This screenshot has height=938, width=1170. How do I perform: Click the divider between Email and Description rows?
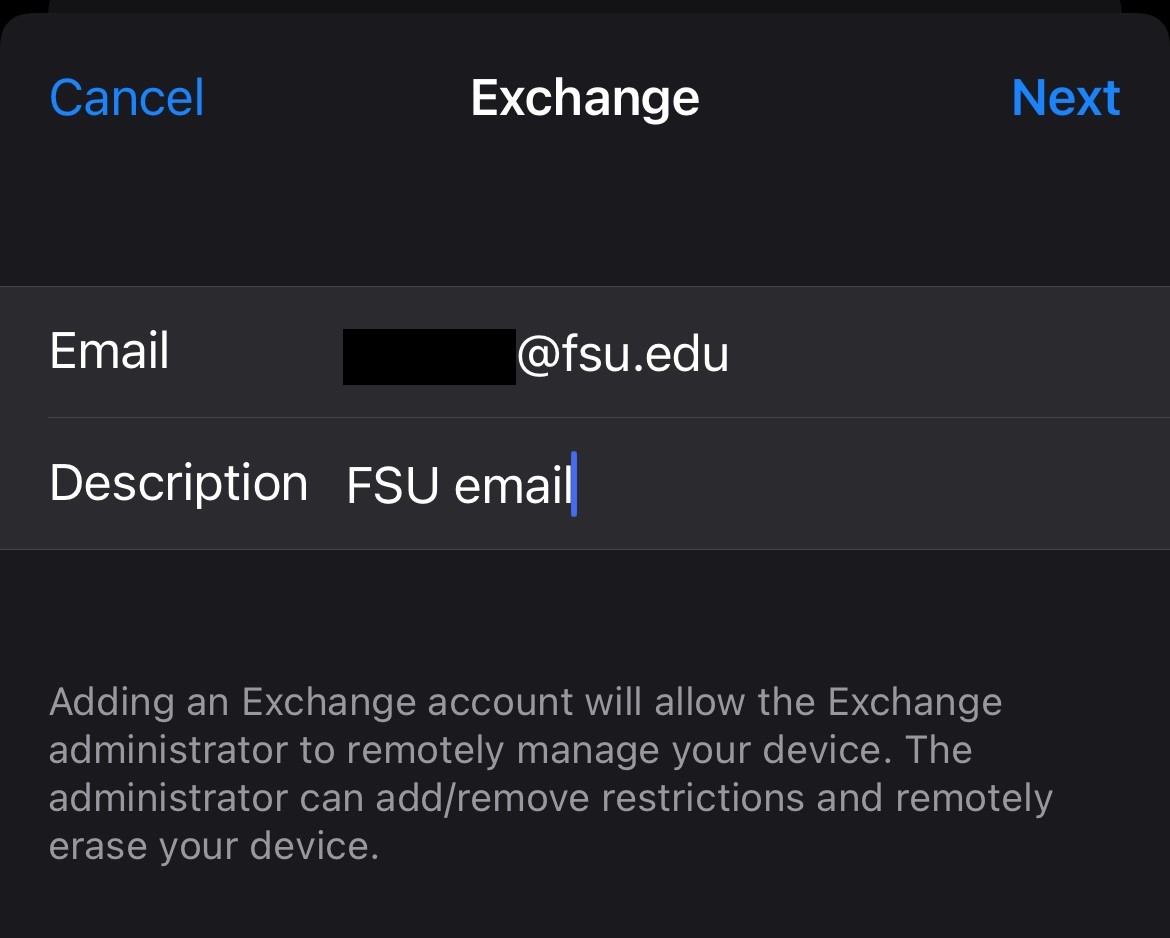(585, 416)
